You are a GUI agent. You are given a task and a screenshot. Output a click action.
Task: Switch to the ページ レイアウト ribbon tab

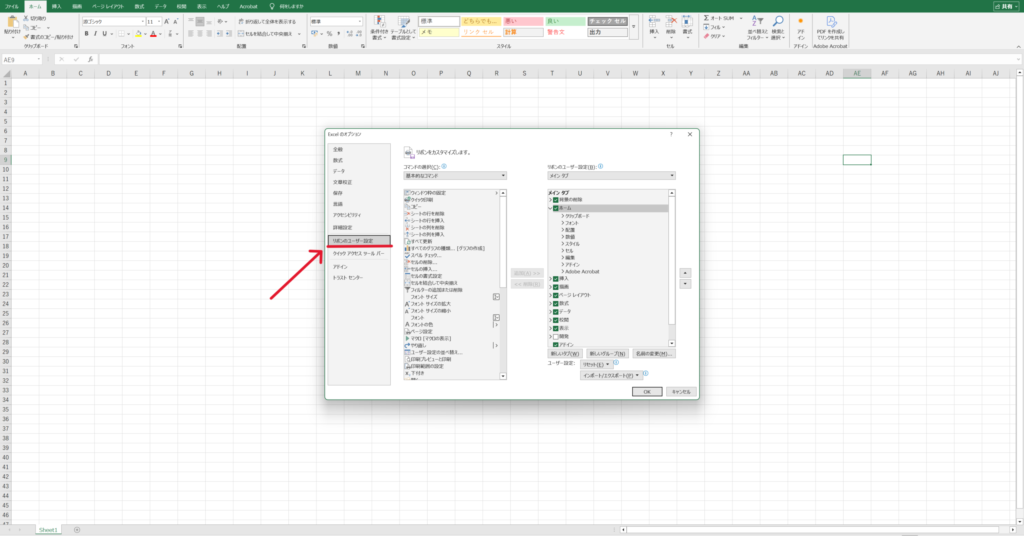[x=106, y=5]
